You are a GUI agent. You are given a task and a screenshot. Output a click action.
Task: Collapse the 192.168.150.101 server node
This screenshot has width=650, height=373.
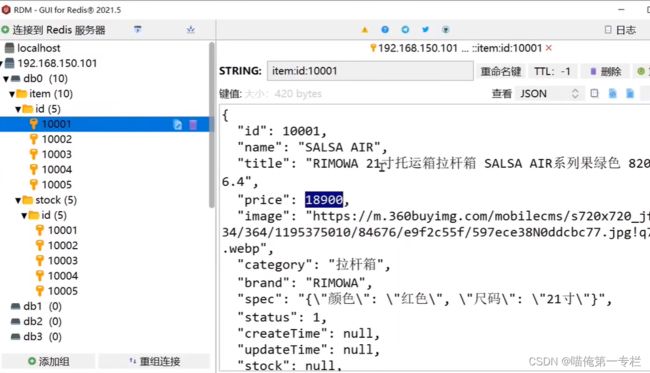(x=1, y=64)
